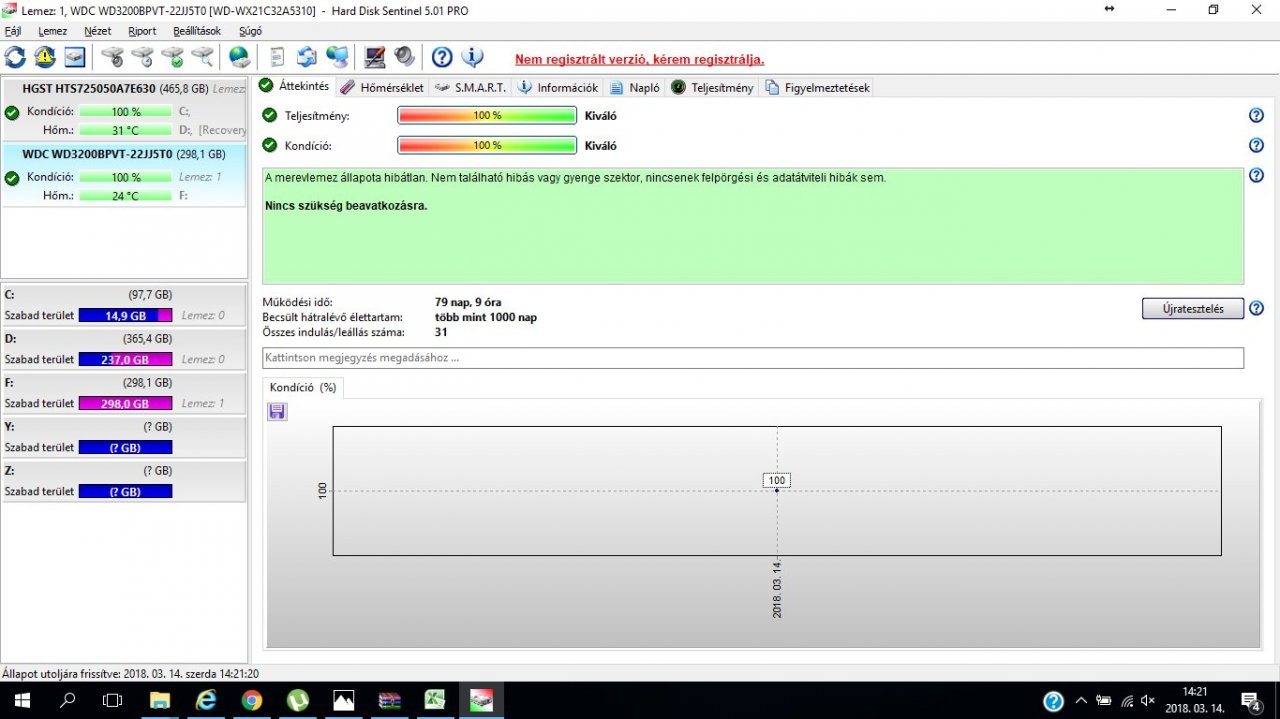Open File Explorer from taskbar

[x=160, y=701]
